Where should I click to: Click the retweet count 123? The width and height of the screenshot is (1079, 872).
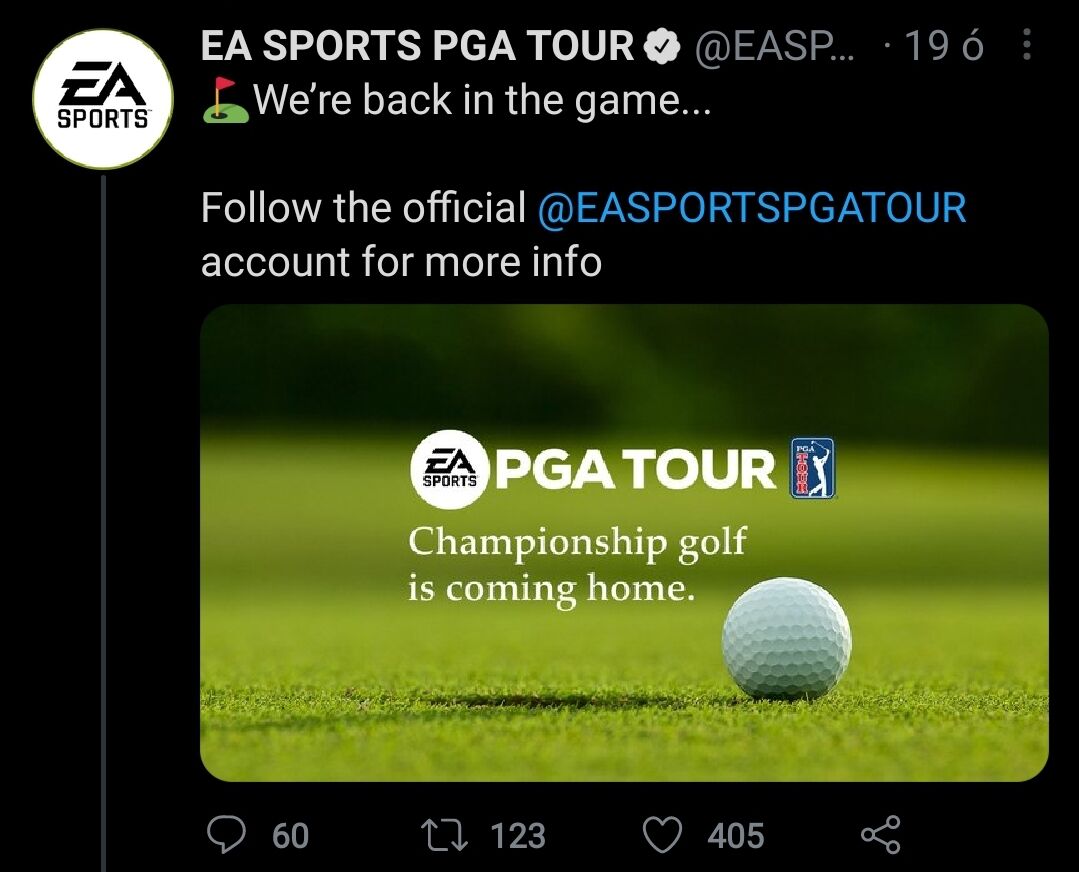point(518,836)
